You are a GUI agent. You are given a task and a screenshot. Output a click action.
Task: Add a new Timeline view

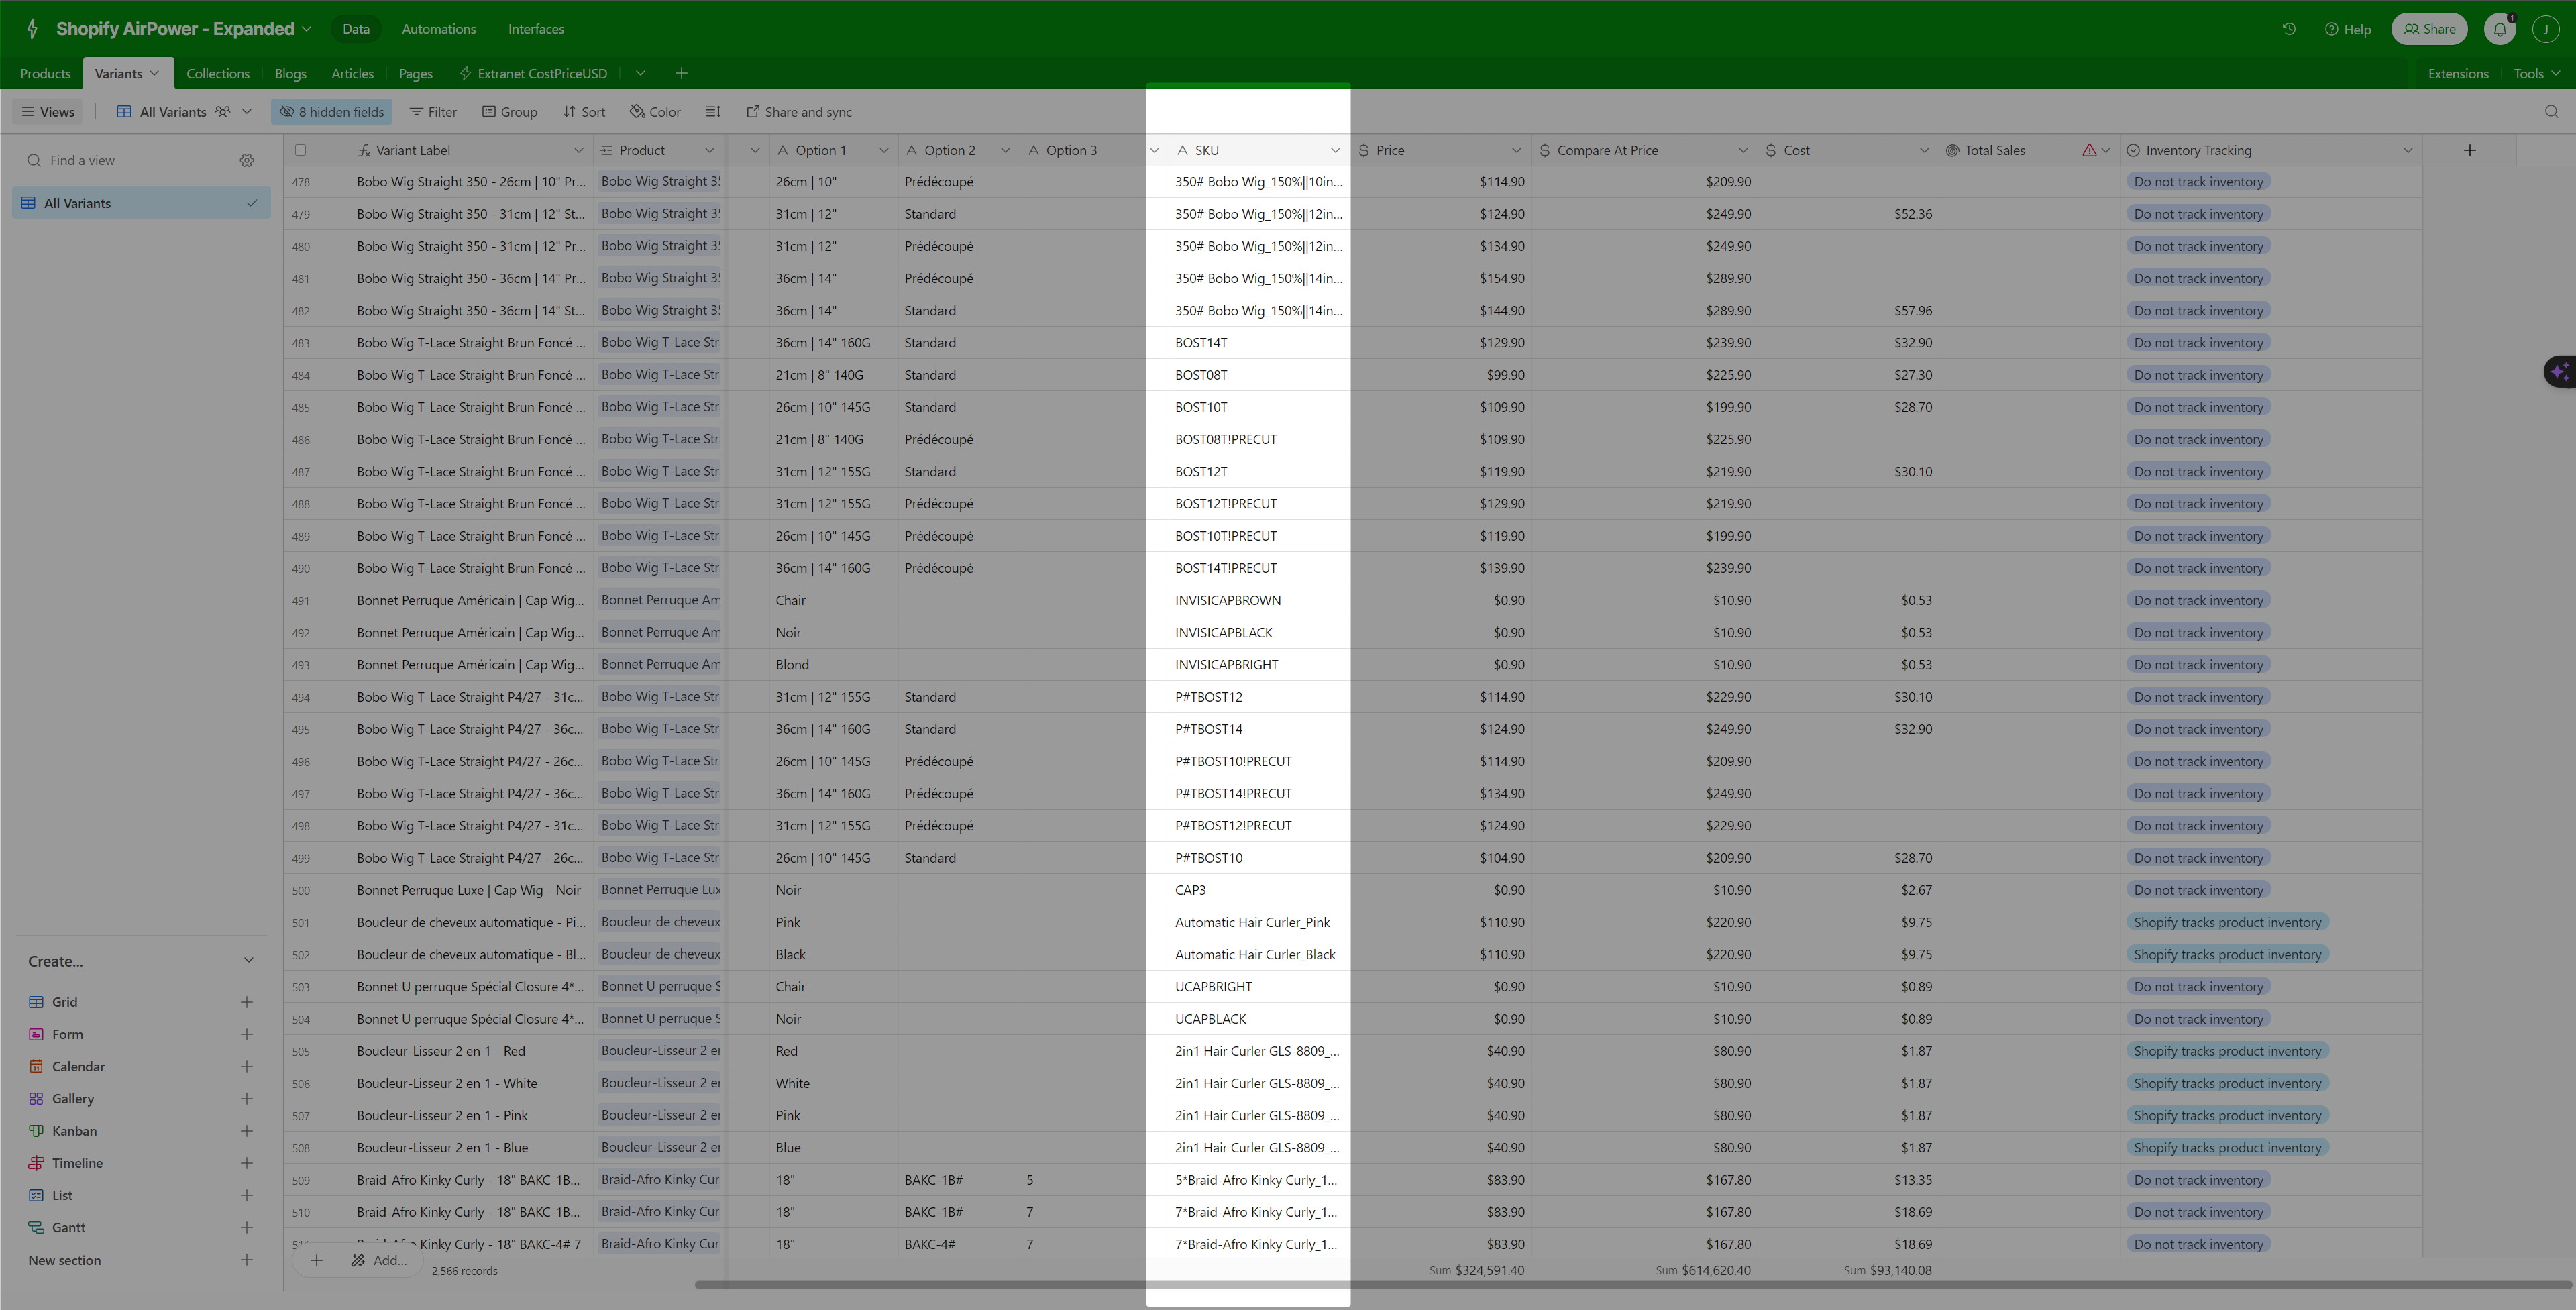[246, 1163]
